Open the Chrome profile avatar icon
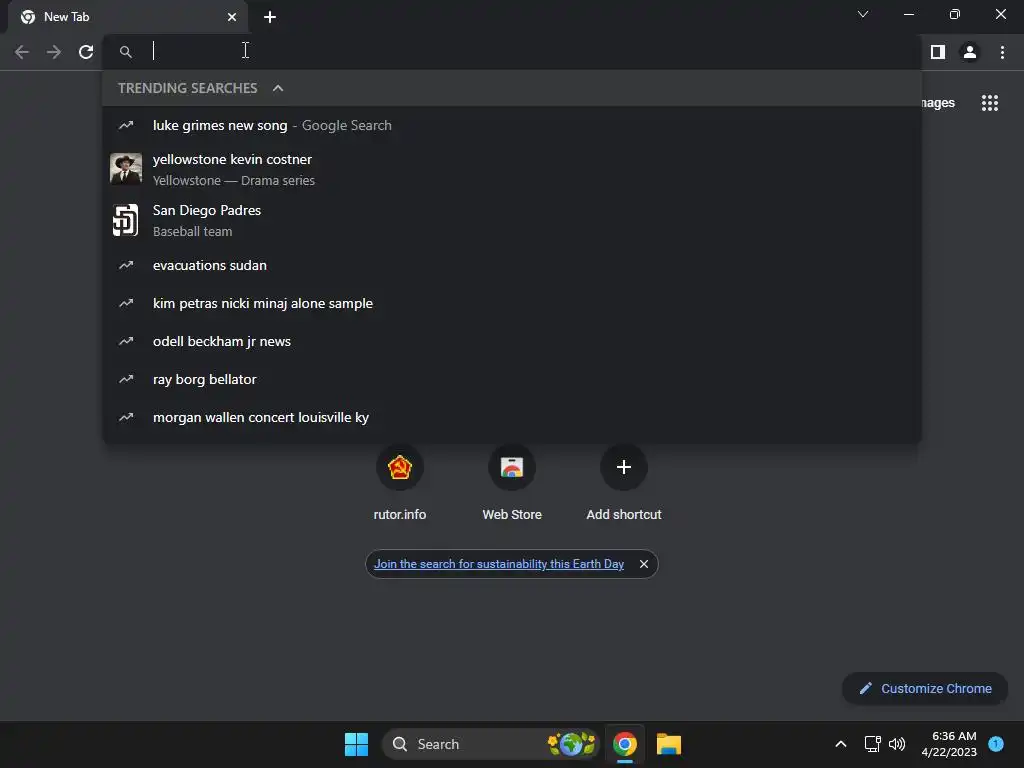 pyautogui.click(x=970, y=52)
